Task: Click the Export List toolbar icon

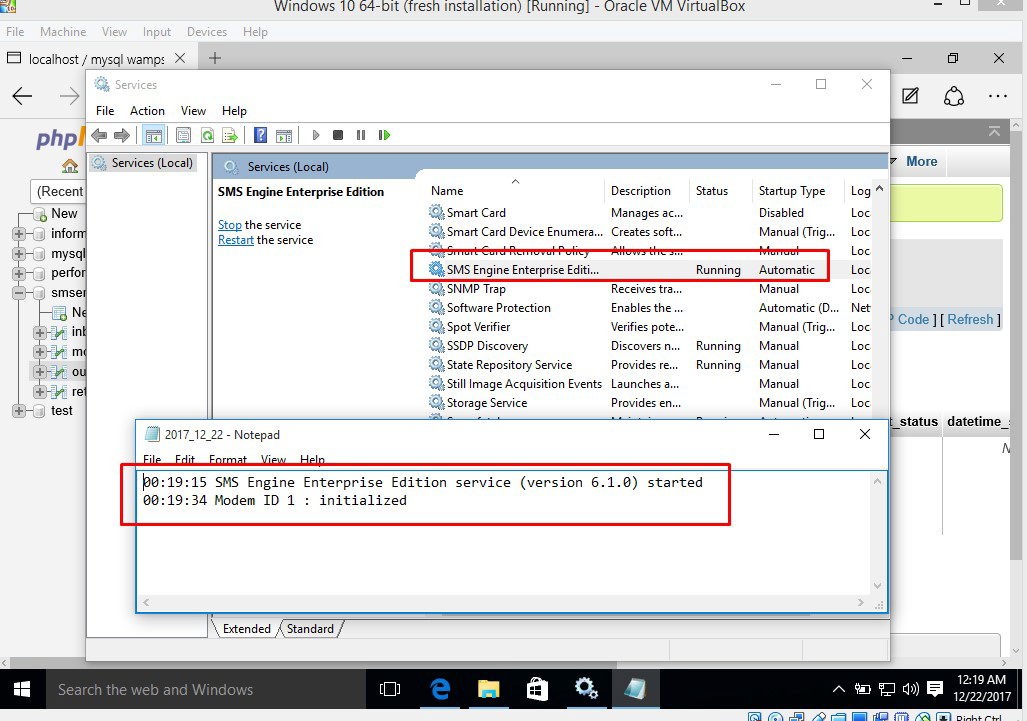Action: point(230,135)
